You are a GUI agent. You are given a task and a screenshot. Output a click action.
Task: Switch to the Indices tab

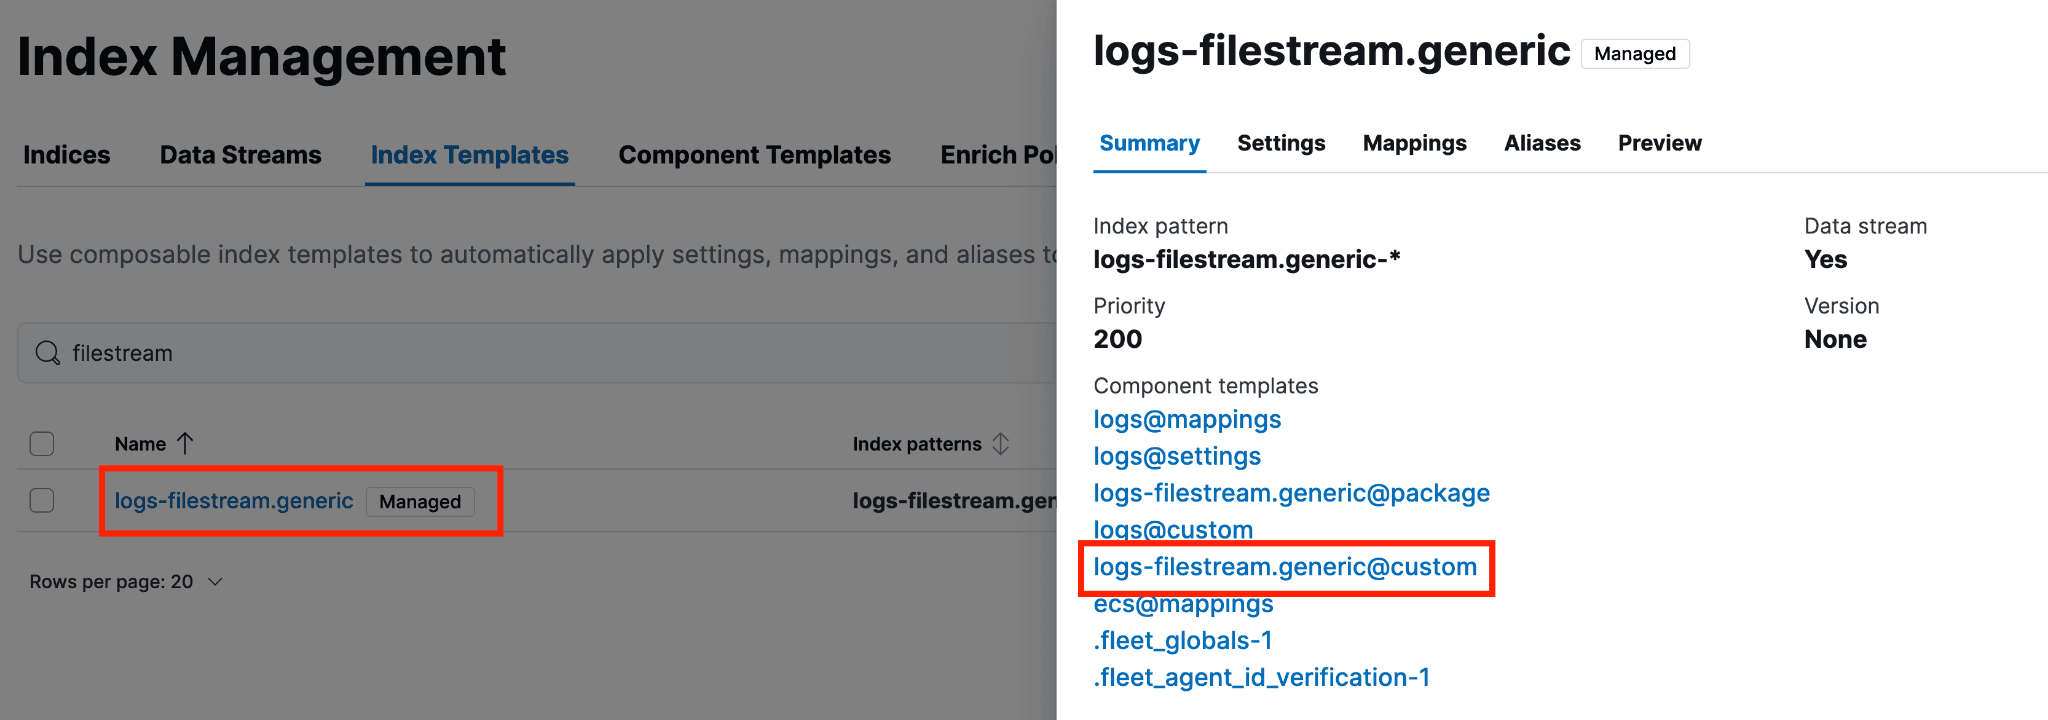tap(66, 155)
